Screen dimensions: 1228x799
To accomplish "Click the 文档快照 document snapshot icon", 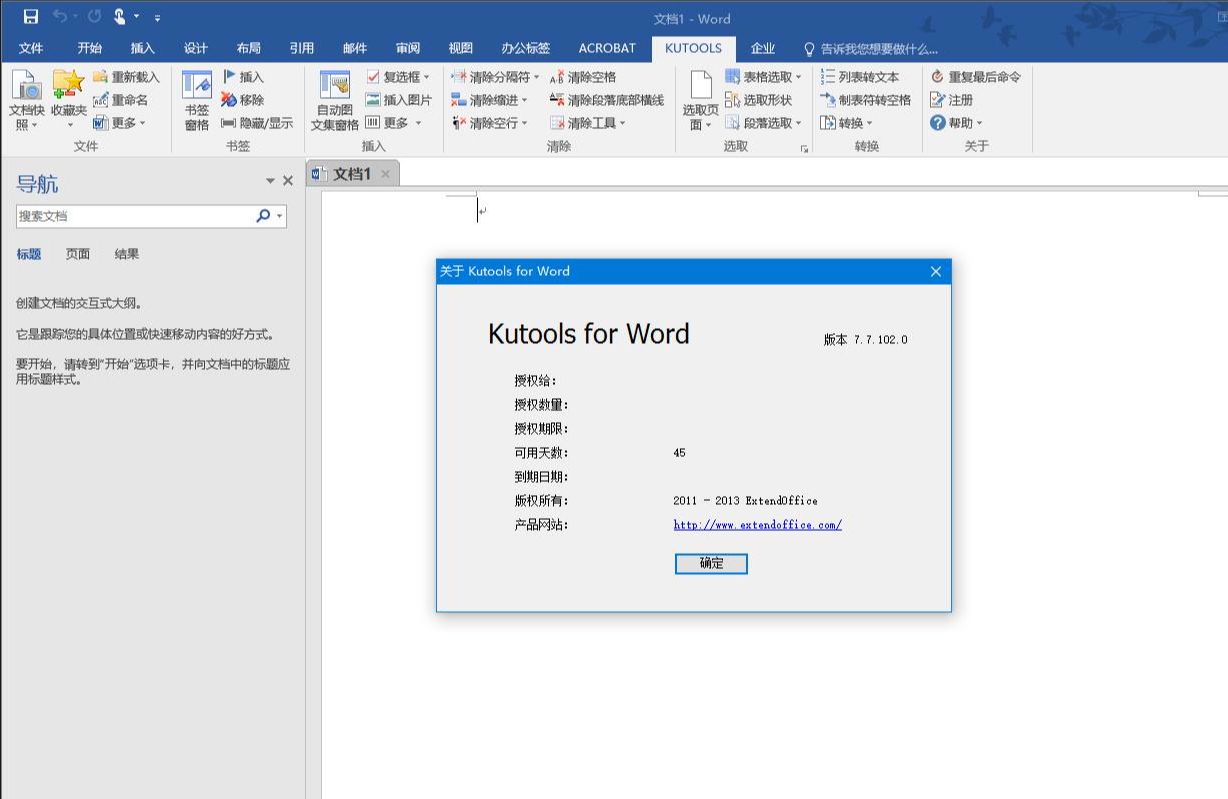I will tap(26, 86).
